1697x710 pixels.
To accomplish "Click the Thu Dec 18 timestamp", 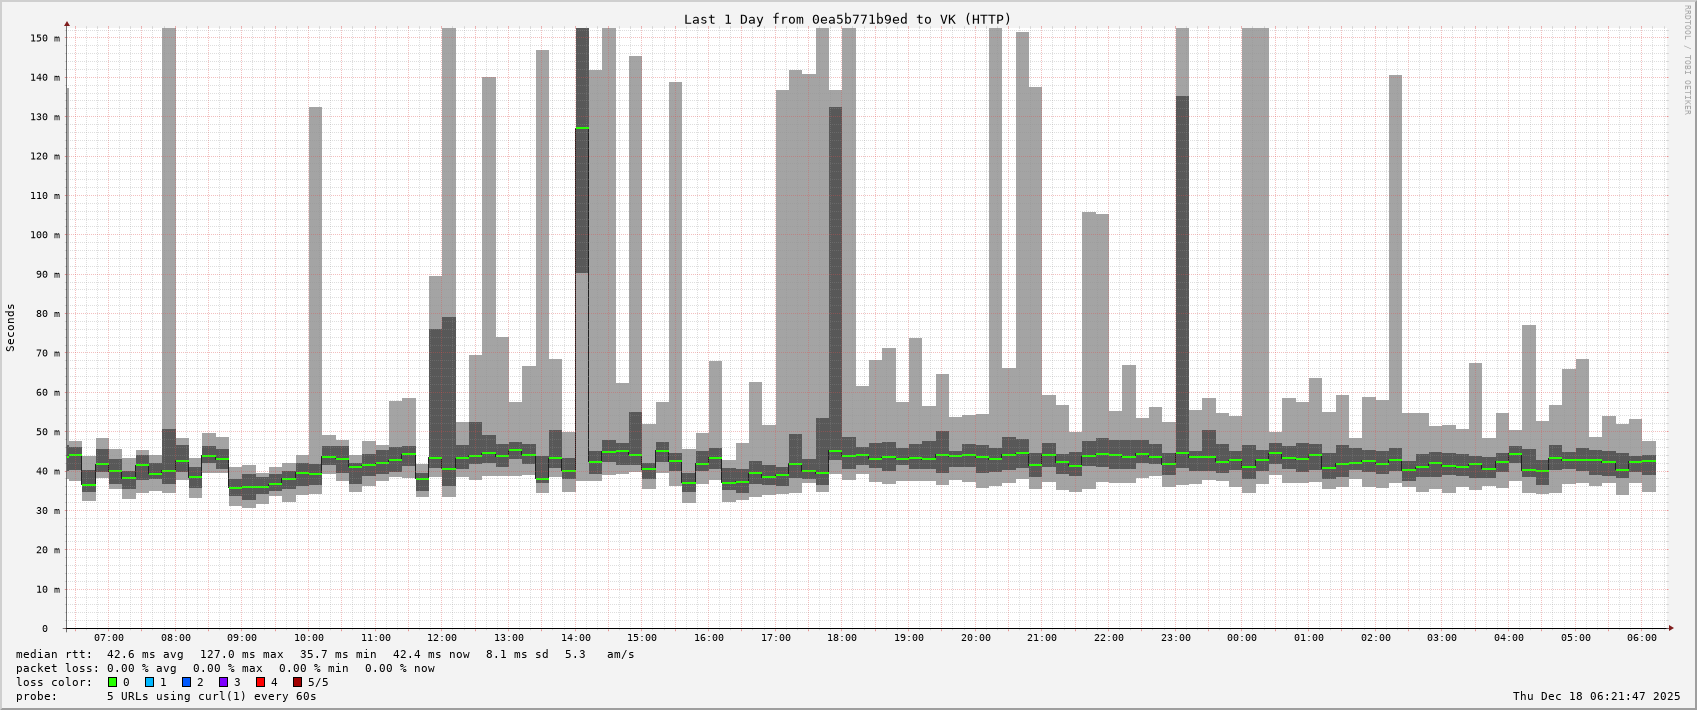I will click(x=1596, y=697).
